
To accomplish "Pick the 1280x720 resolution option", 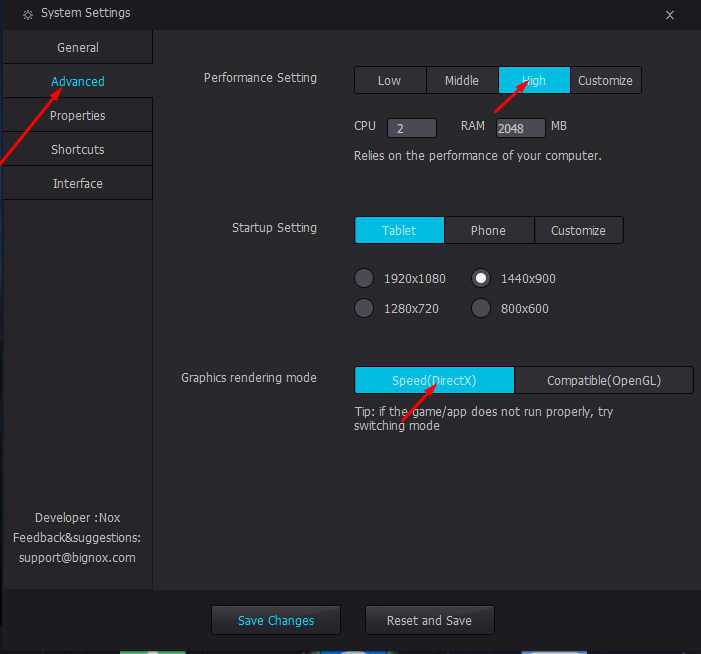I will point(364,308).
